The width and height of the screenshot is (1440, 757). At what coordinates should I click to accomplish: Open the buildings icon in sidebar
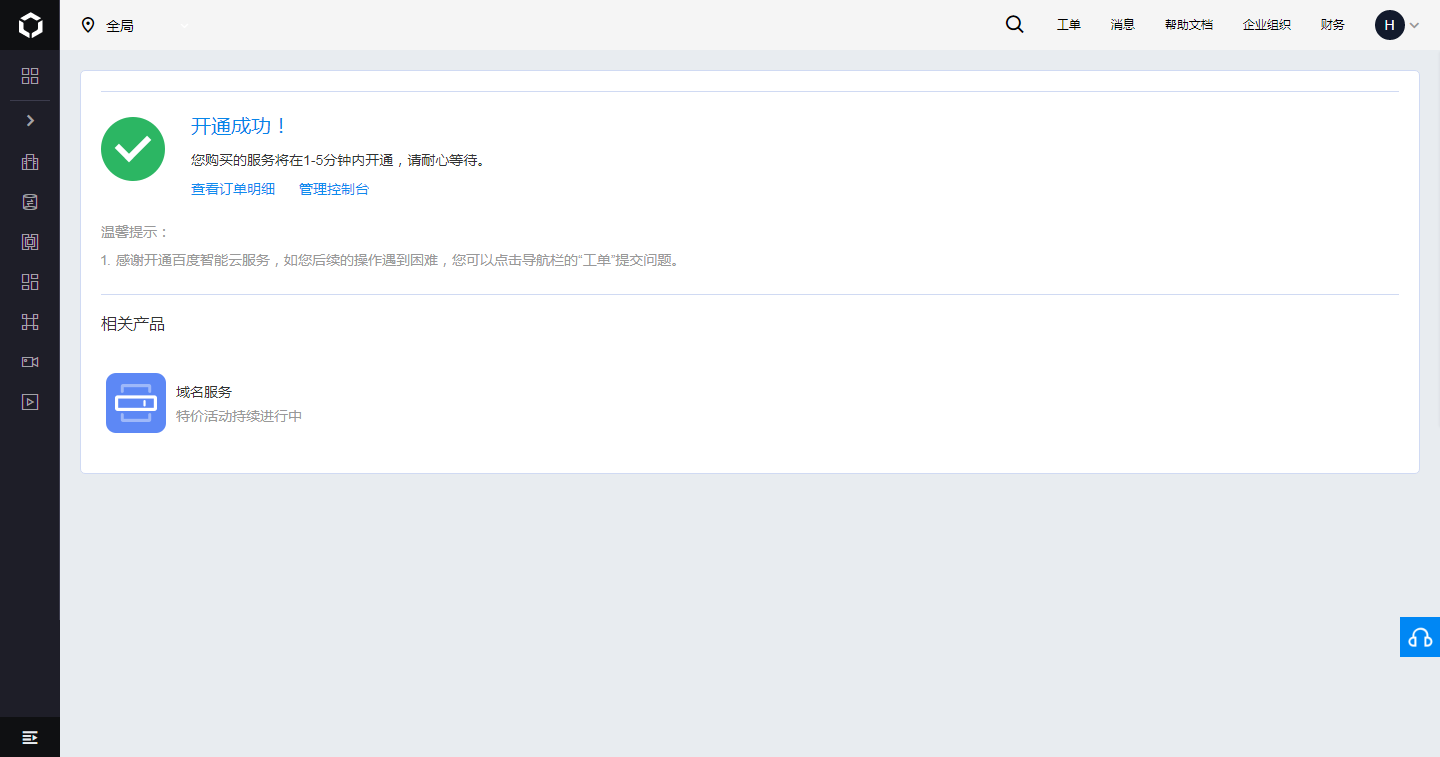click(x=30, y=162)
